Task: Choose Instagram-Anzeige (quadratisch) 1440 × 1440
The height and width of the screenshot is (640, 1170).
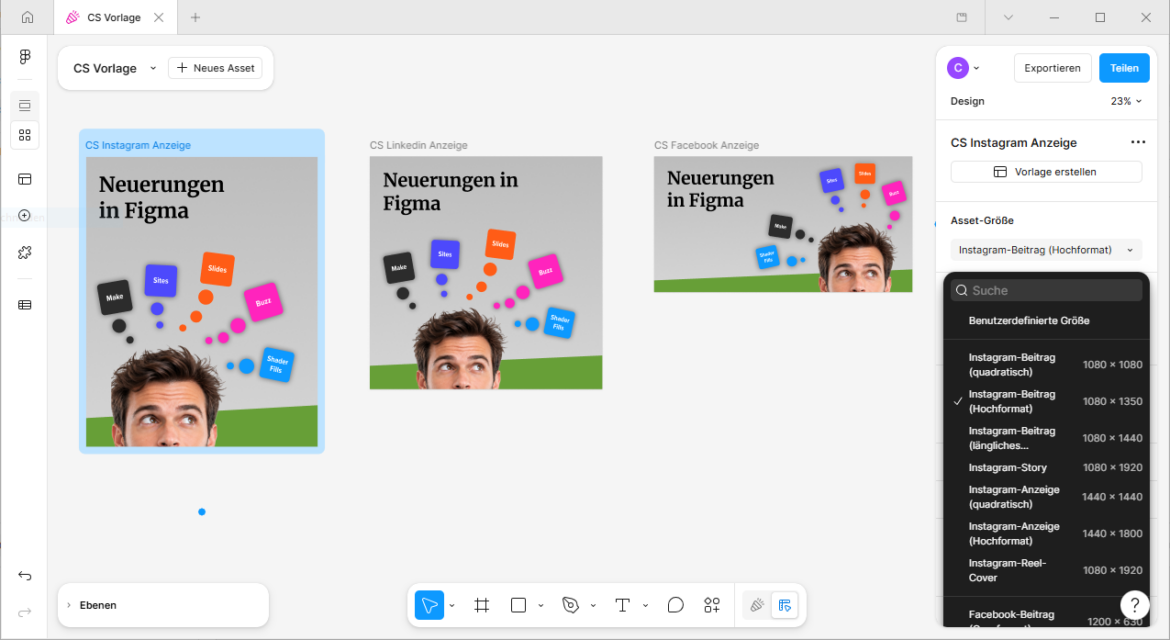Action: [x=1046, y=497]
